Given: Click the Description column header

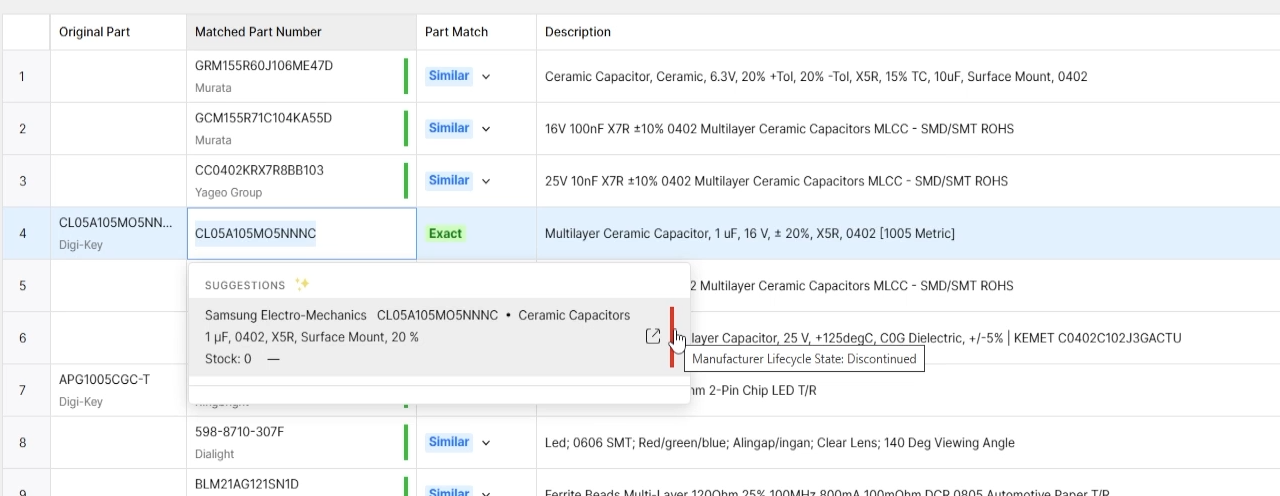Looking at the screenshot, I should click(x=908, y=32).
